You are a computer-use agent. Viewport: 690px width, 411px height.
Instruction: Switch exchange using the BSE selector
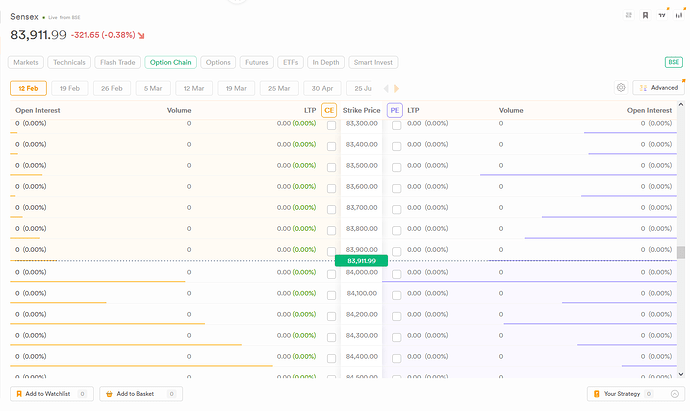pos(673,62)
